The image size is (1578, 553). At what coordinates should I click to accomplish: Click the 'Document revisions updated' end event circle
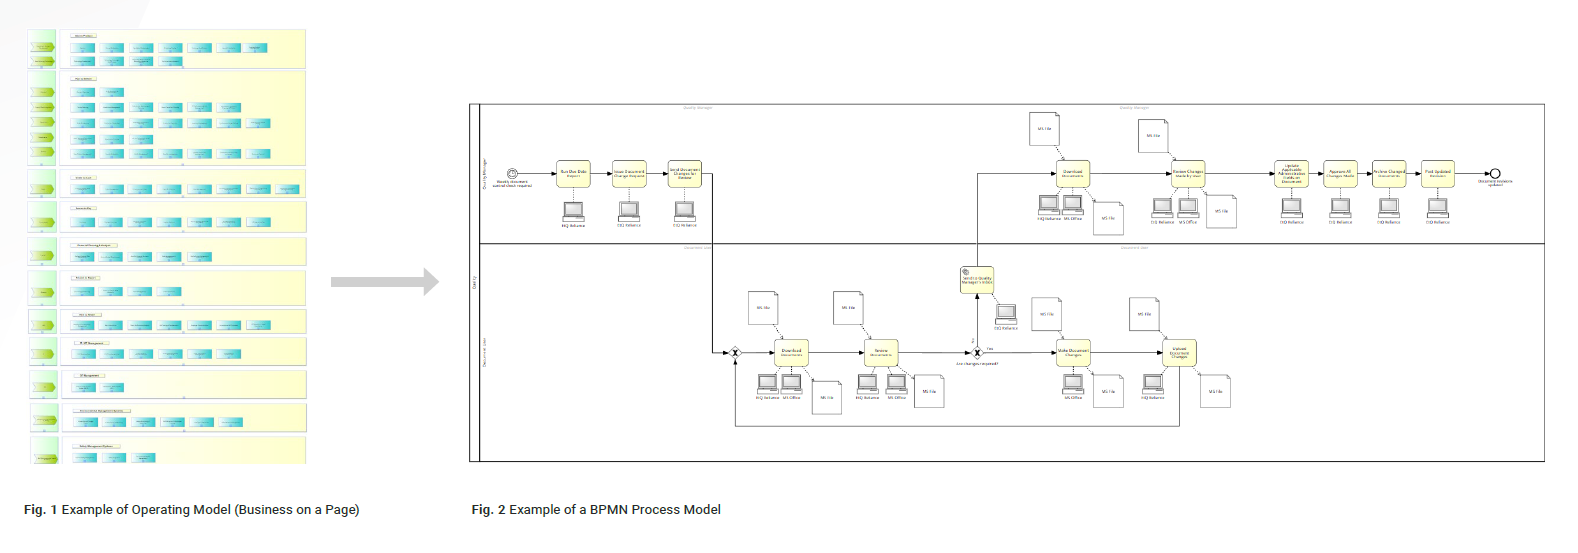pyautogui.click(x=1495, y=174)
